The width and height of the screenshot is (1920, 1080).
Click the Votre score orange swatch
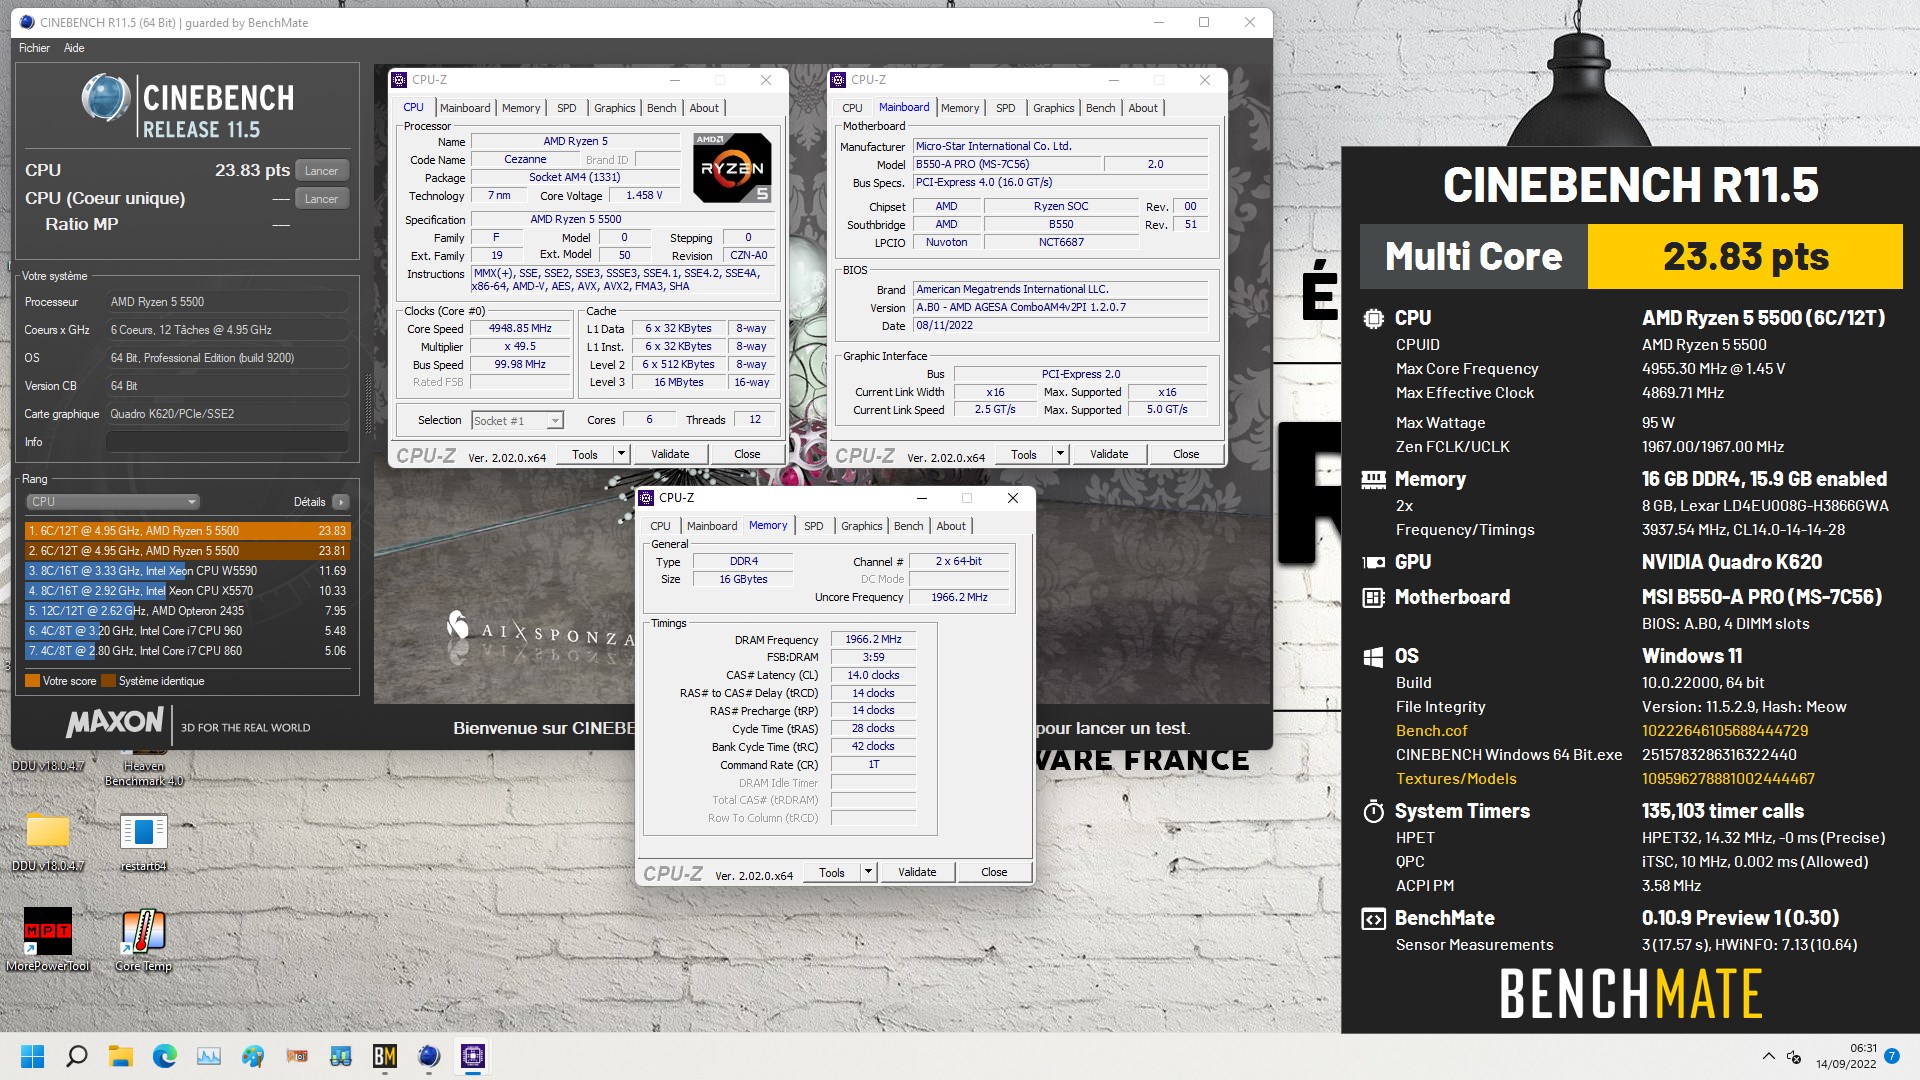pos(32,681)
